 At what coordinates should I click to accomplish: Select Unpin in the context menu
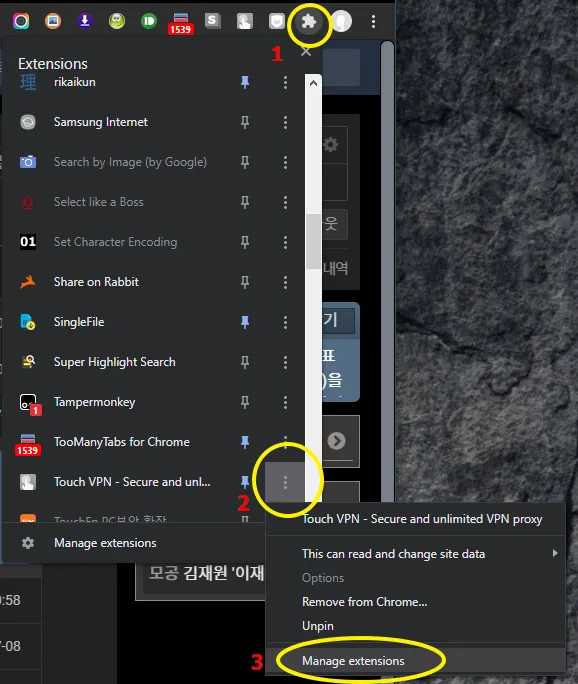tap(416, 626)
